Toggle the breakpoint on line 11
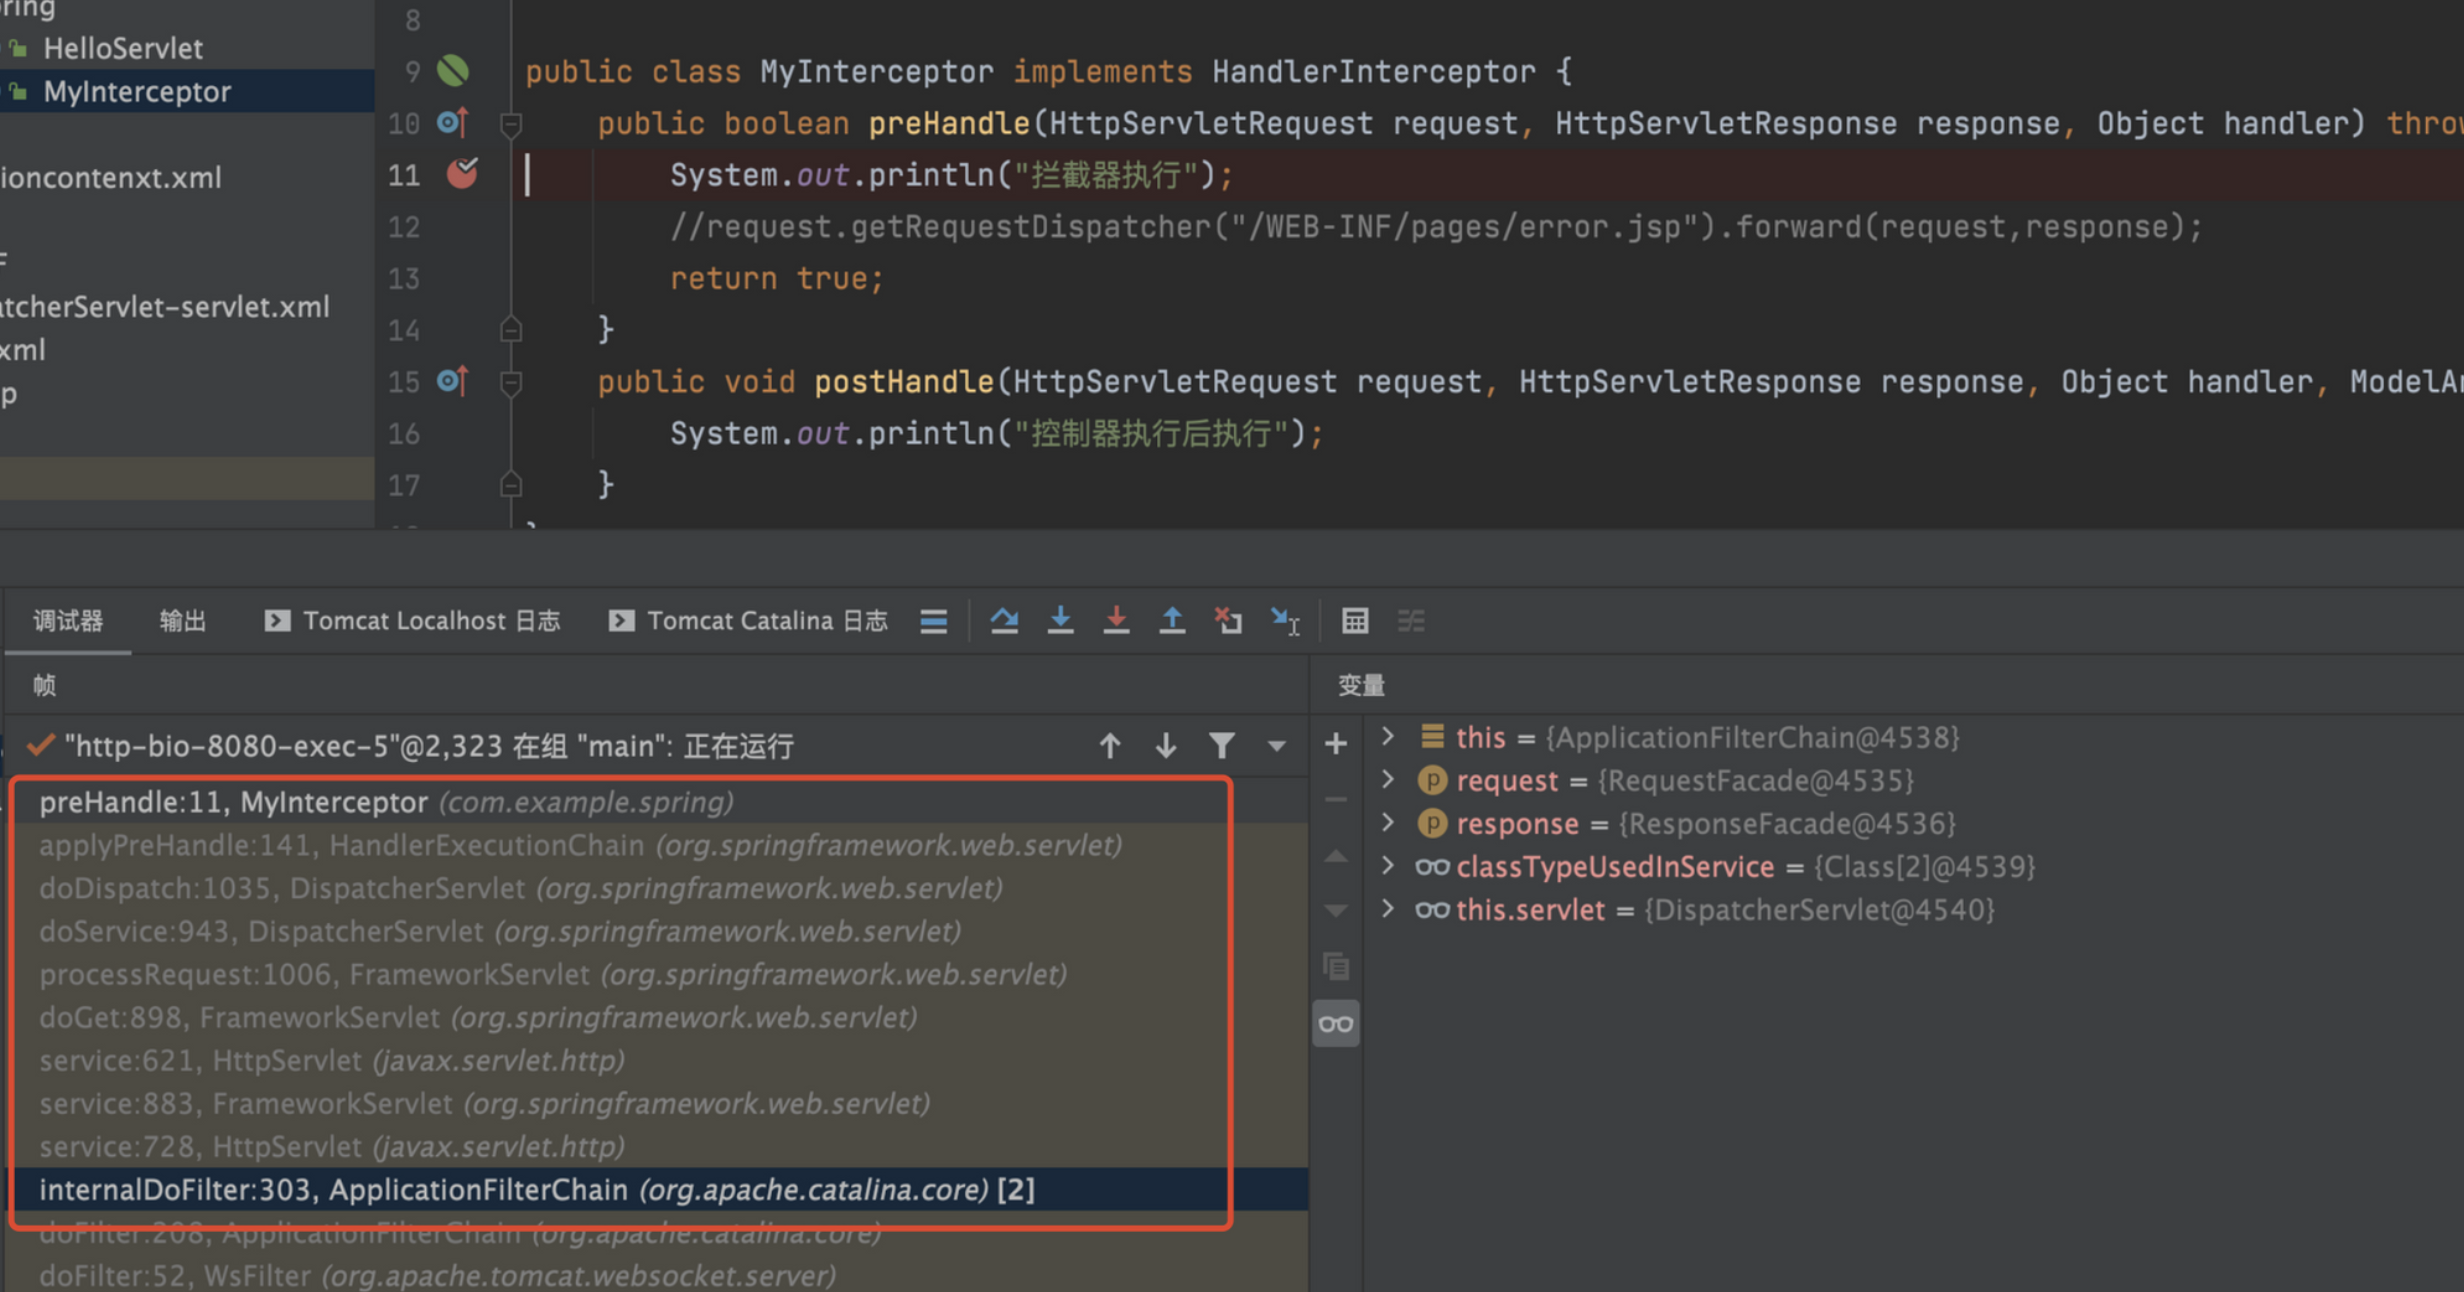 click(x=461, y=175)
